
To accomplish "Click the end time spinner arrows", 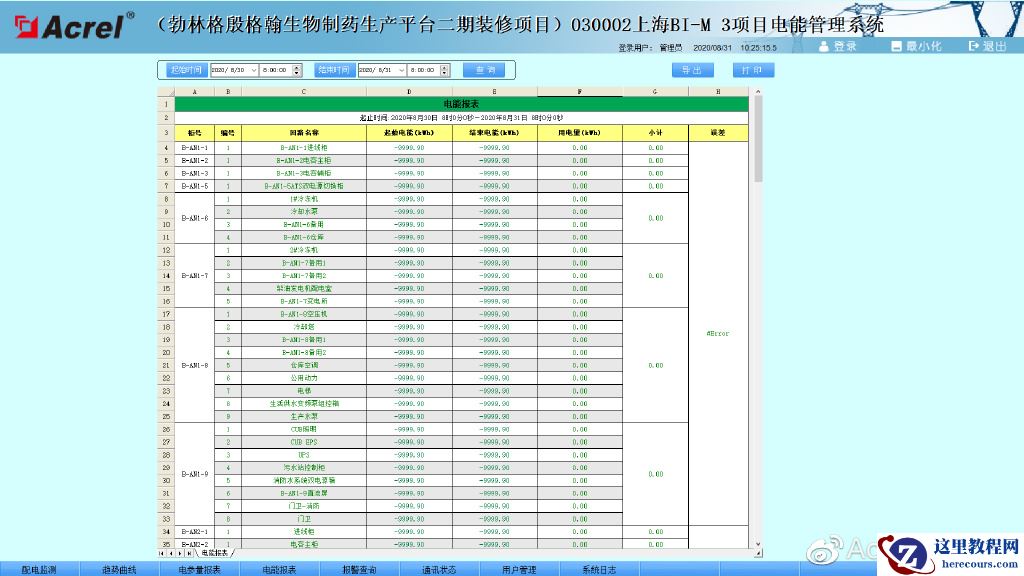I will click(x=445, y=70).
